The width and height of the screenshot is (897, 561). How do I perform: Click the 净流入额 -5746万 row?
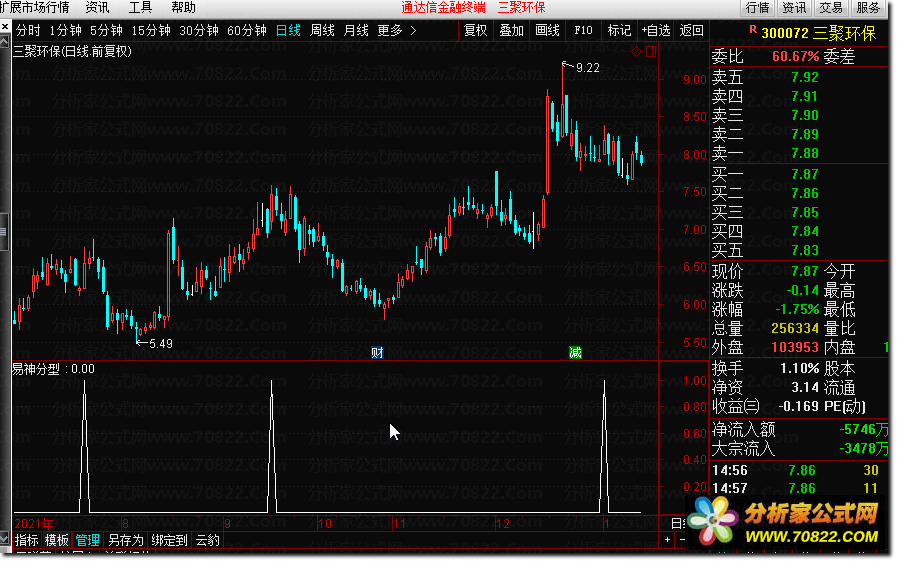(800, 429)
